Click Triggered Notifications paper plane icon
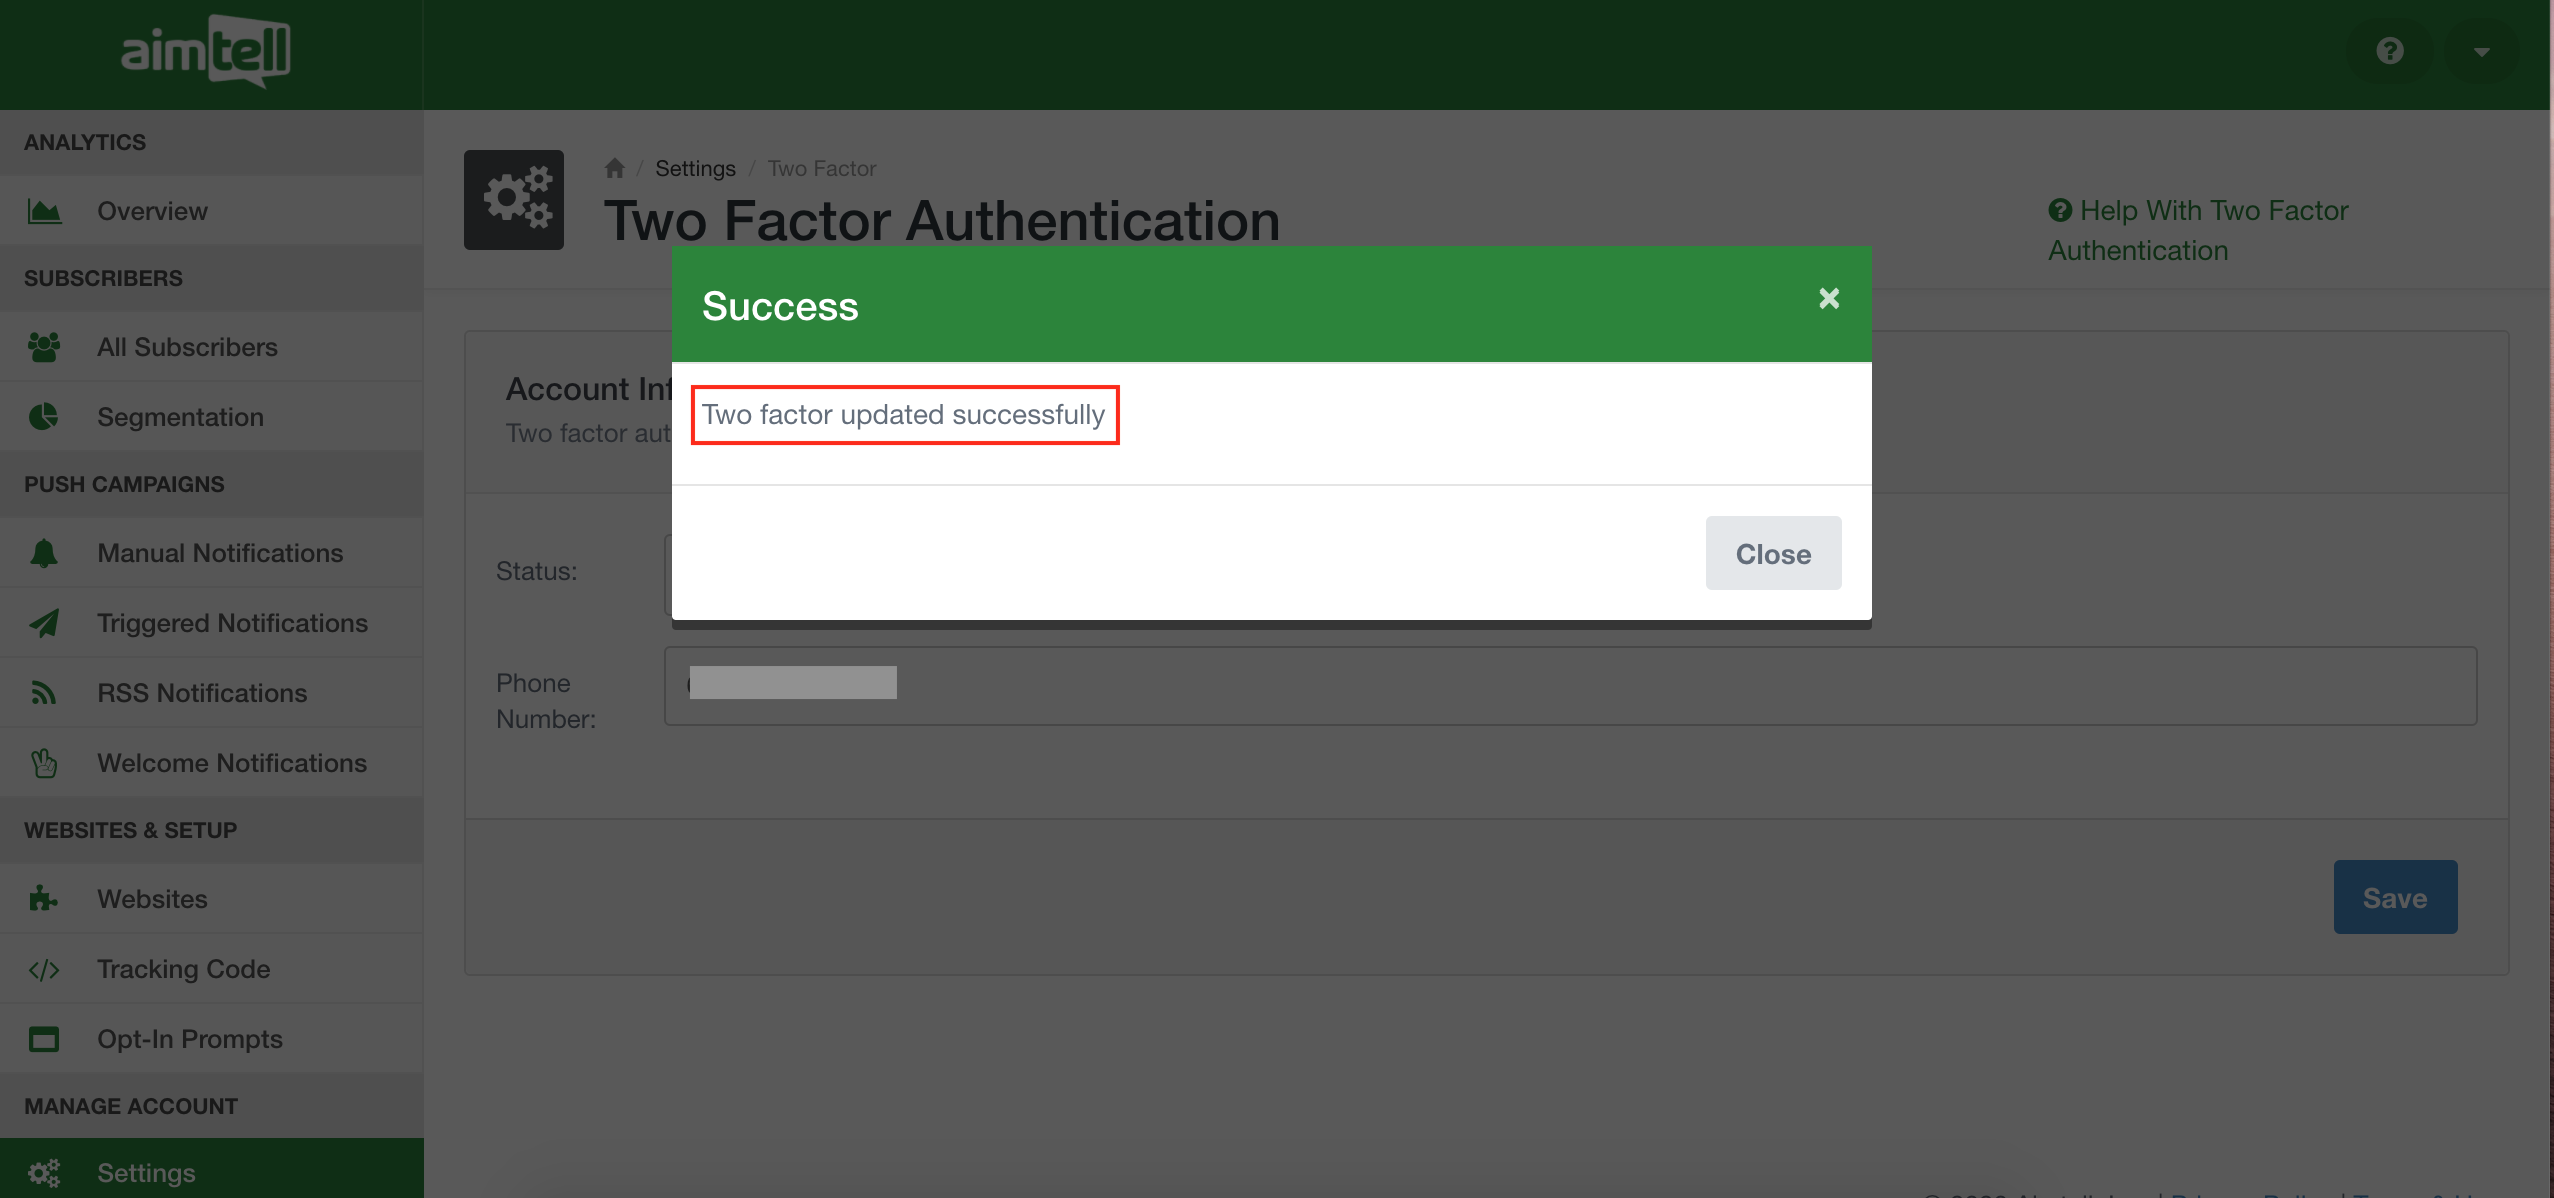The width and height of the screenshot is (2554, 1198). (x=44, y=623)
